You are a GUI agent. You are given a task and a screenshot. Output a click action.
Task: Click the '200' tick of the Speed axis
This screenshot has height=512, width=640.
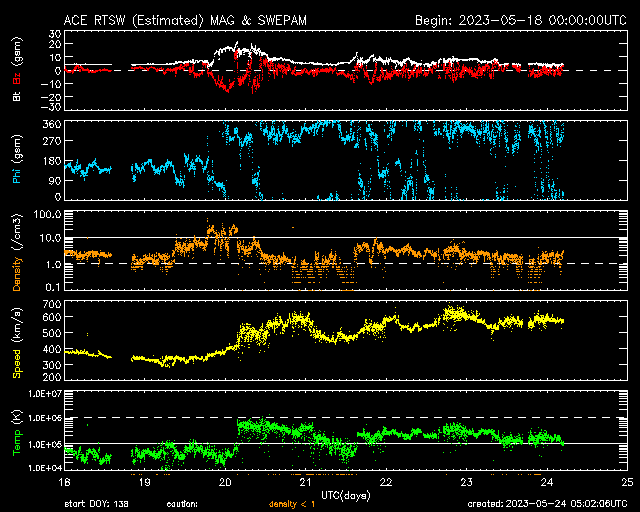click(52, 377)
